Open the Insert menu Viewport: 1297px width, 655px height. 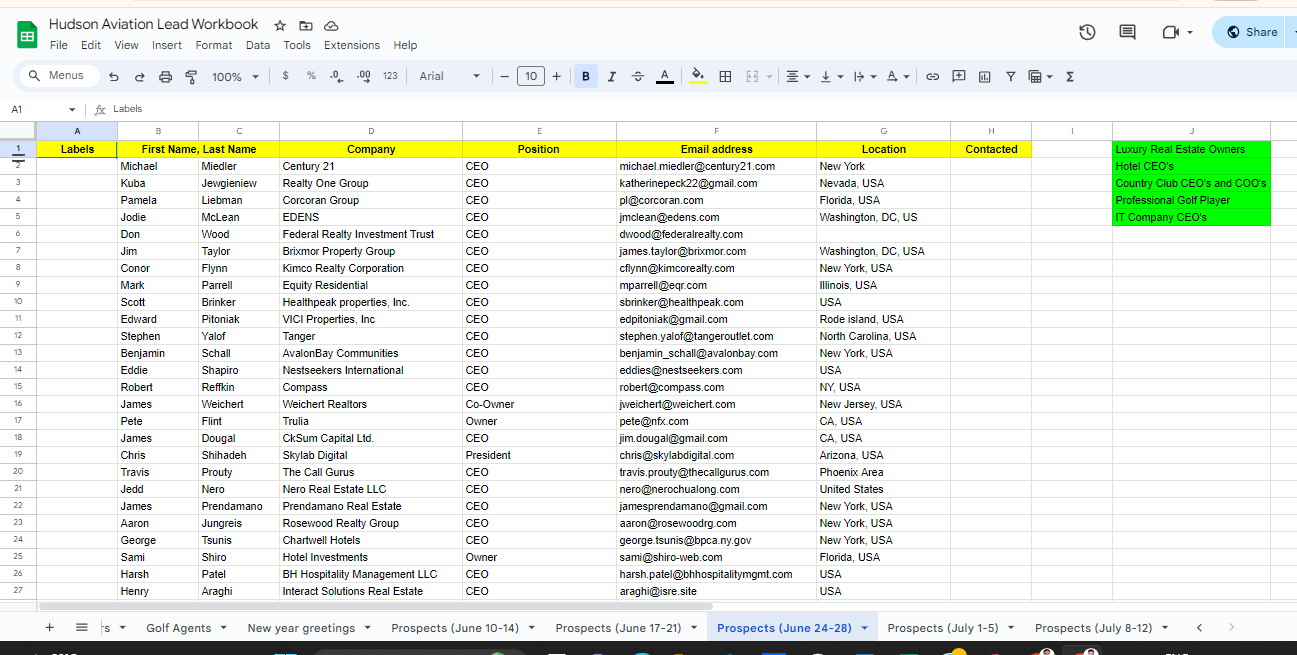point(167,45)
